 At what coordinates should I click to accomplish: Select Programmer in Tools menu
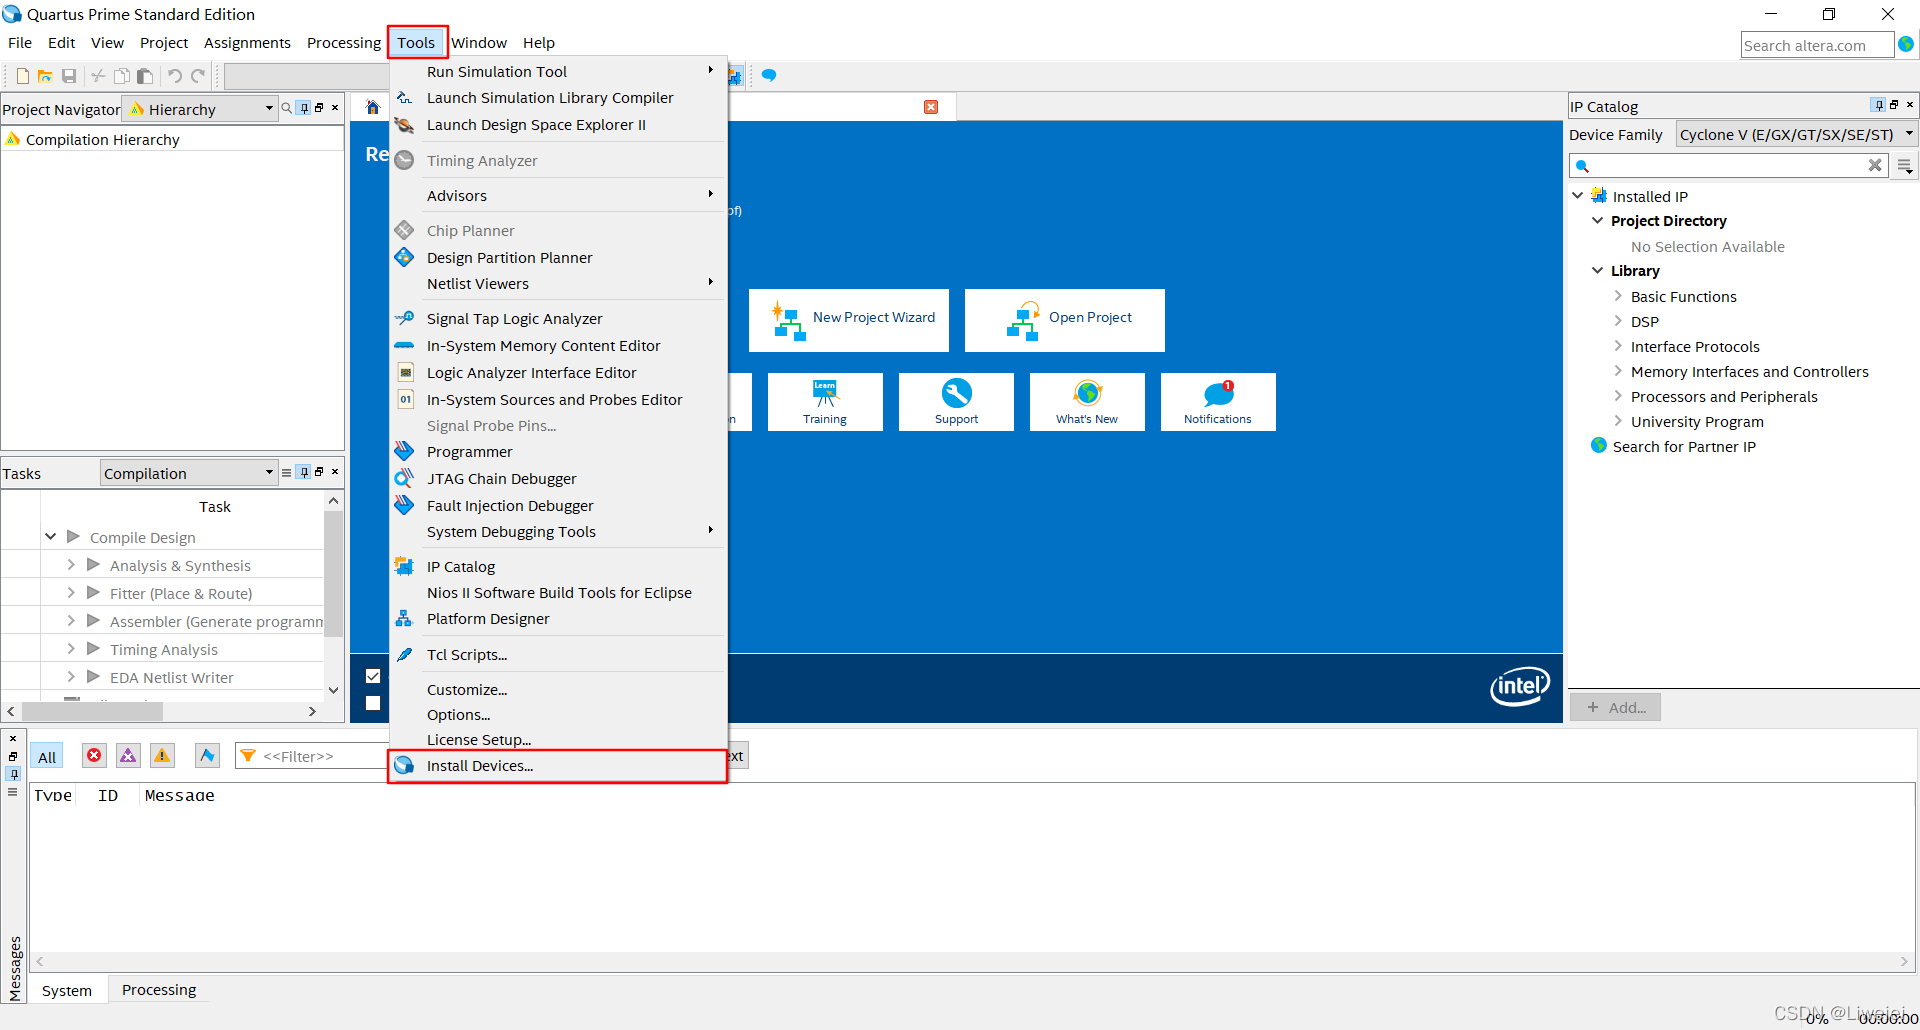pyautogui.click(x=558, y=452)
